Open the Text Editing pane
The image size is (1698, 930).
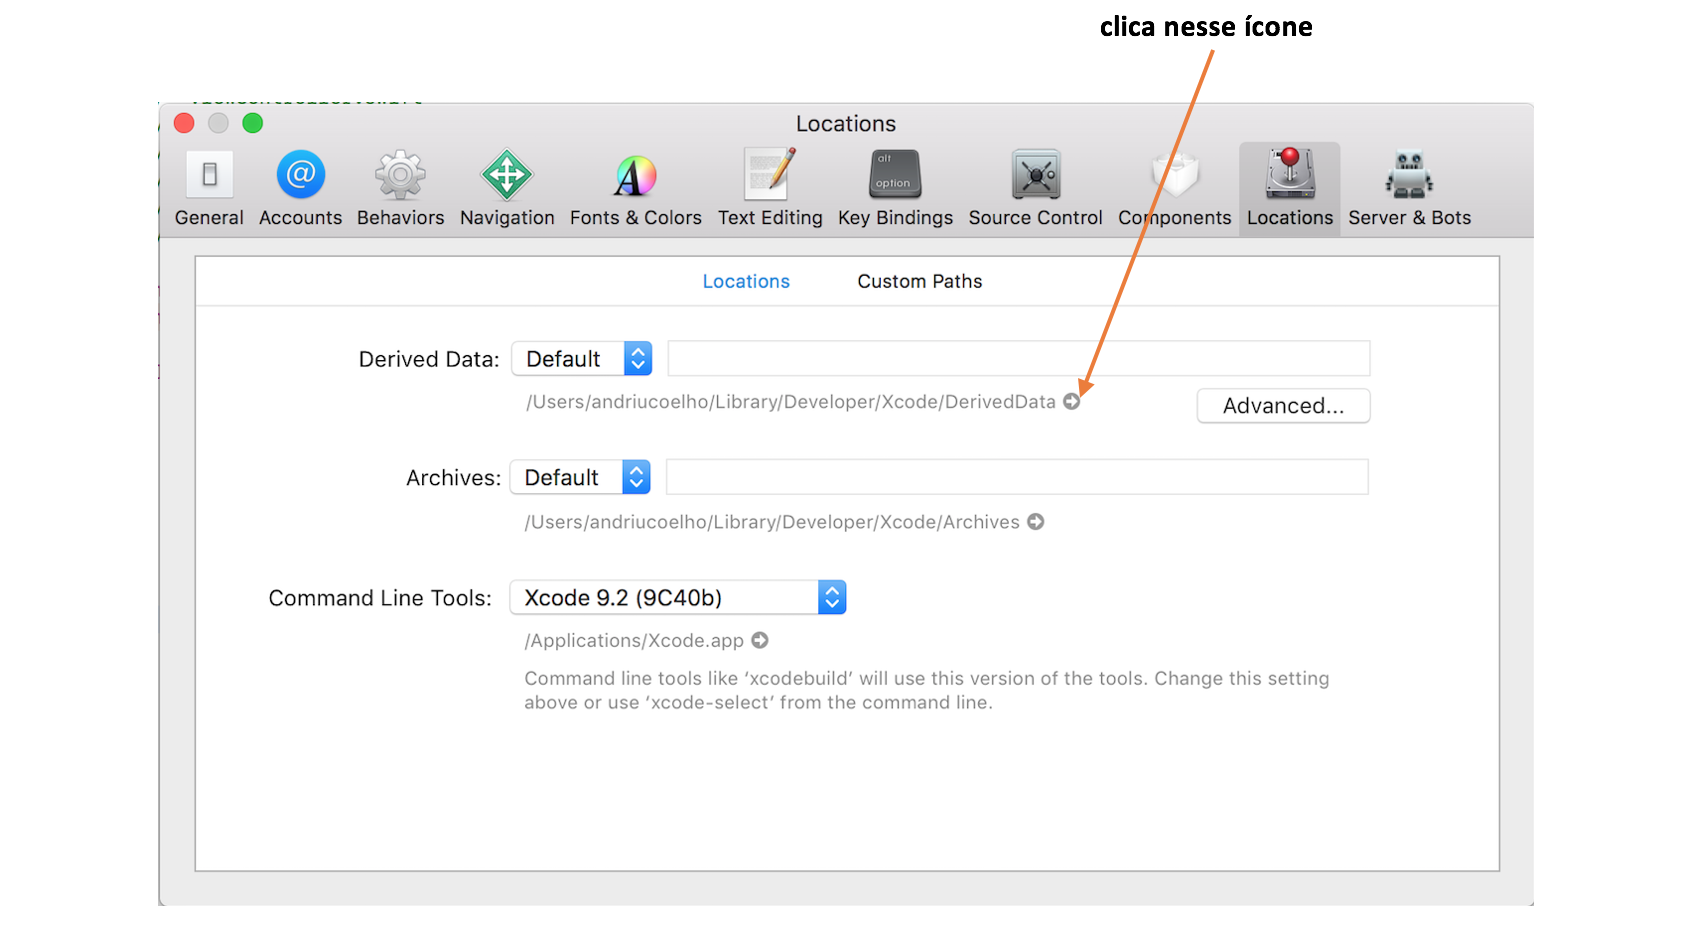[x=770, y=188]
